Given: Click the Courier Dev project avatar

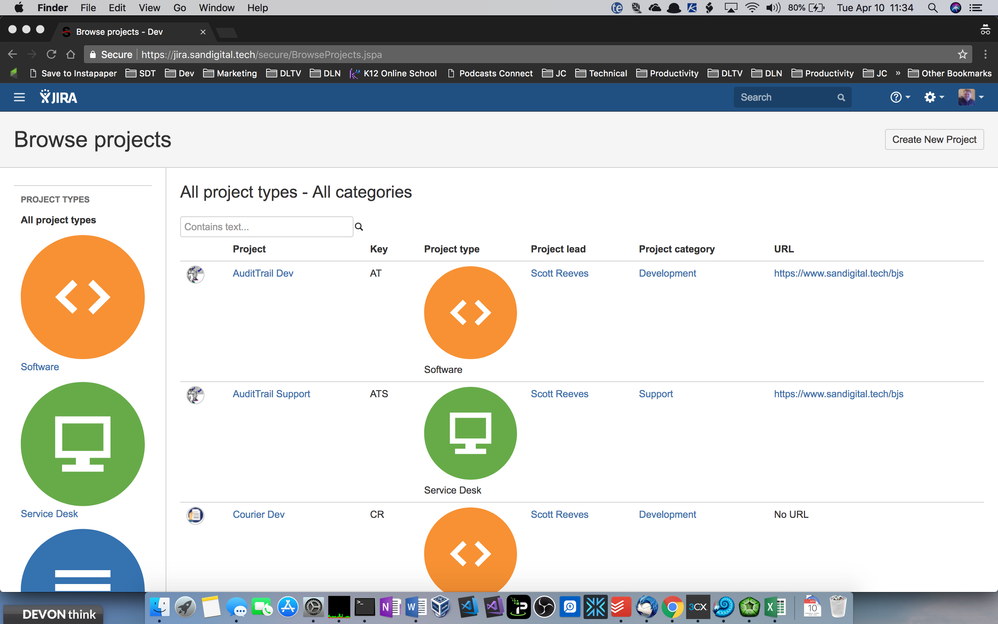Looking at the screenshot, I should click(195, 514).
